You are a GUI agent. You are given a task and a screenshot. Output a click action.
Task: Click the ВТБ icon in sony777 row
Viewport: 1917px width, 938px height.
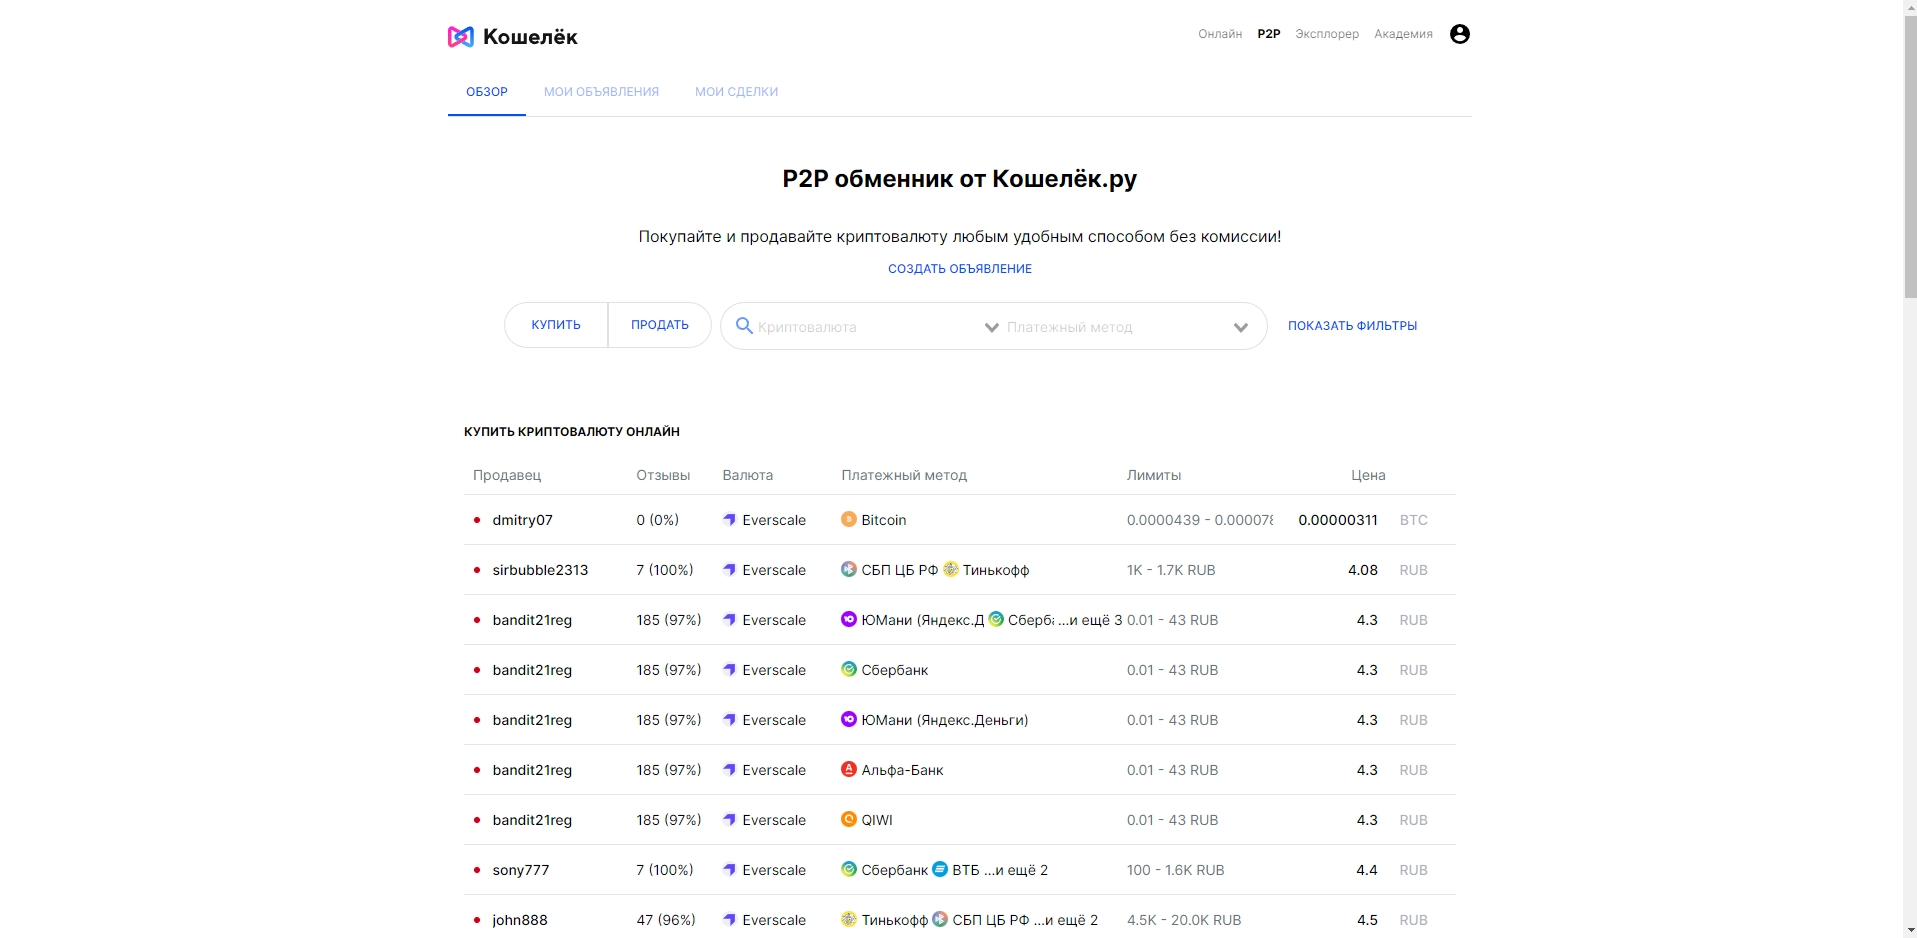pos(940,869)
